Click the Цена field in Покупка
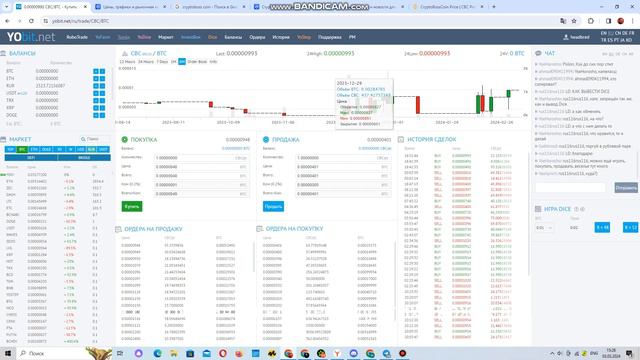640x360 pixels. coord(202,167)
